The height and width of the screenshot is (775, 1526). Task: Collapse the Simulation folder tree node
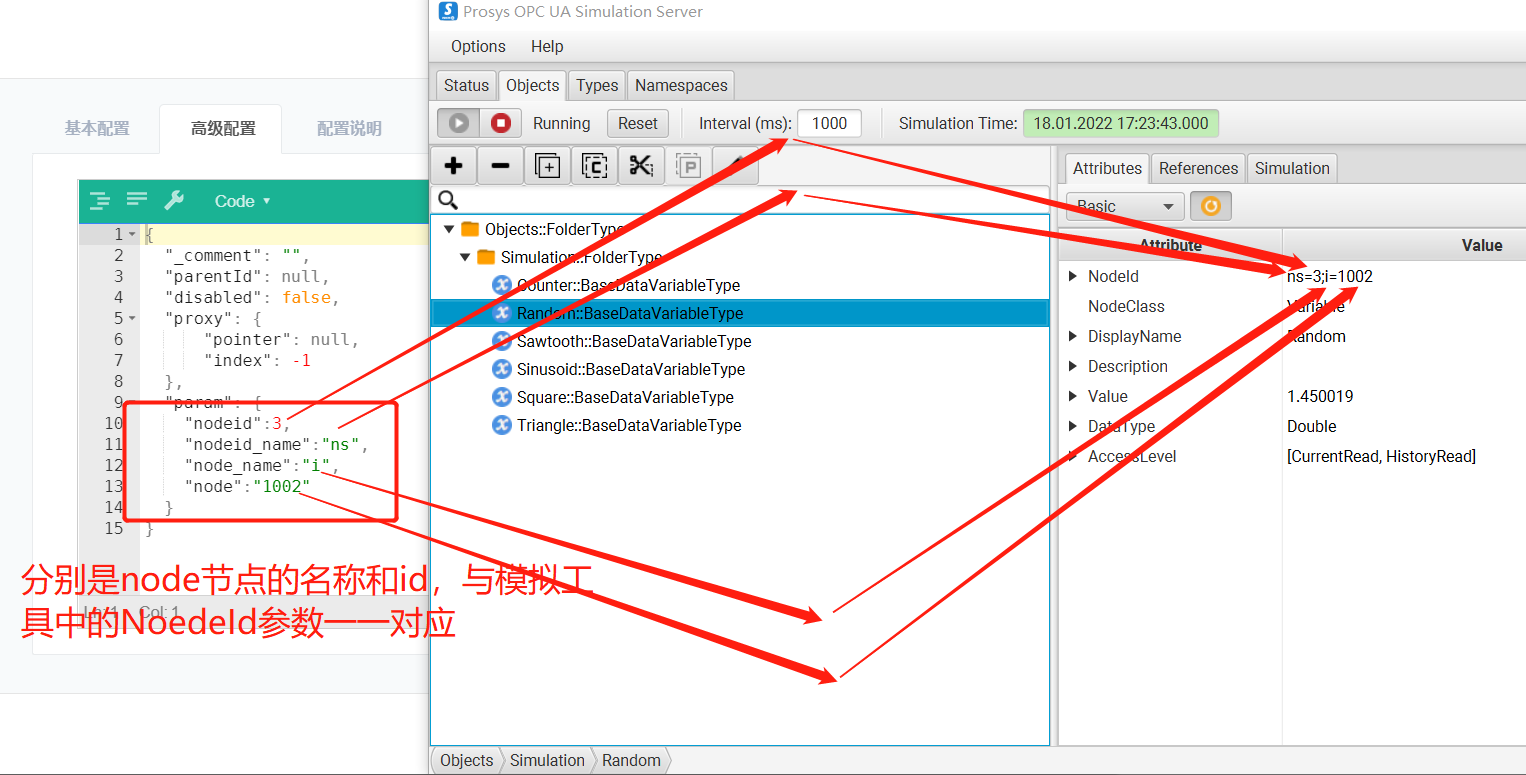click(x=466, y=257)
